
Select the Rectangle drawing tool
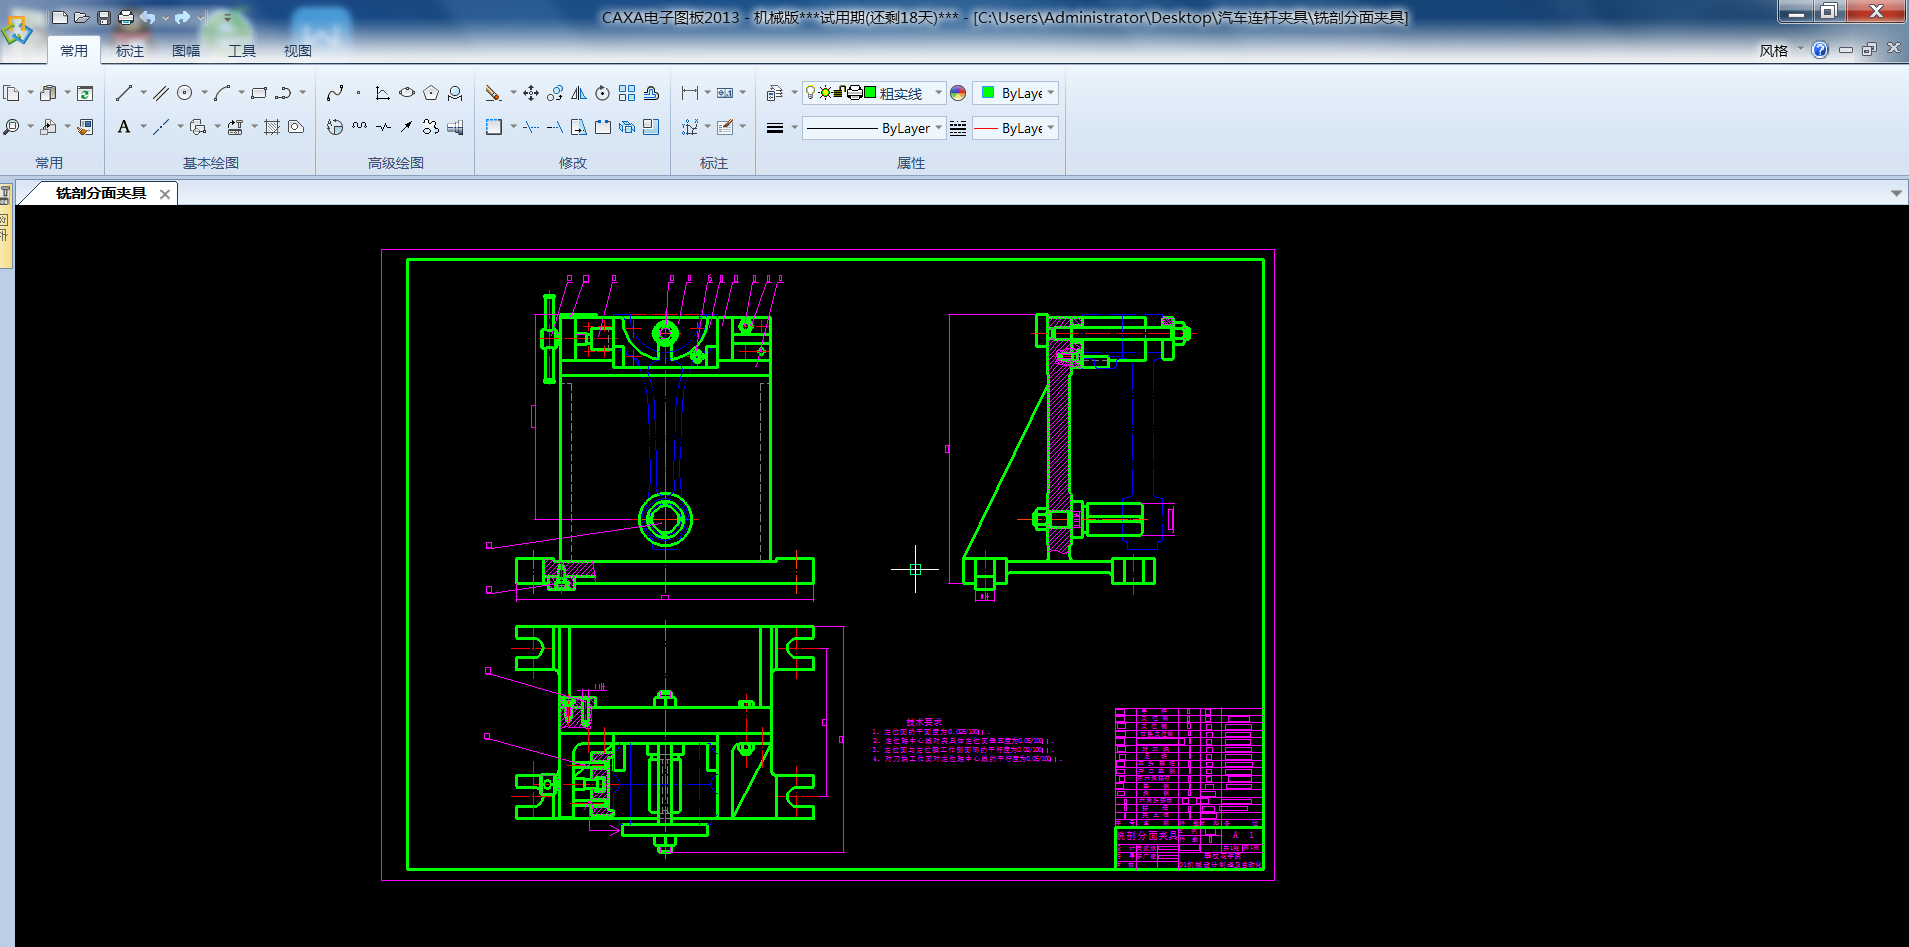pyautogui.click(x=259, y=93)
